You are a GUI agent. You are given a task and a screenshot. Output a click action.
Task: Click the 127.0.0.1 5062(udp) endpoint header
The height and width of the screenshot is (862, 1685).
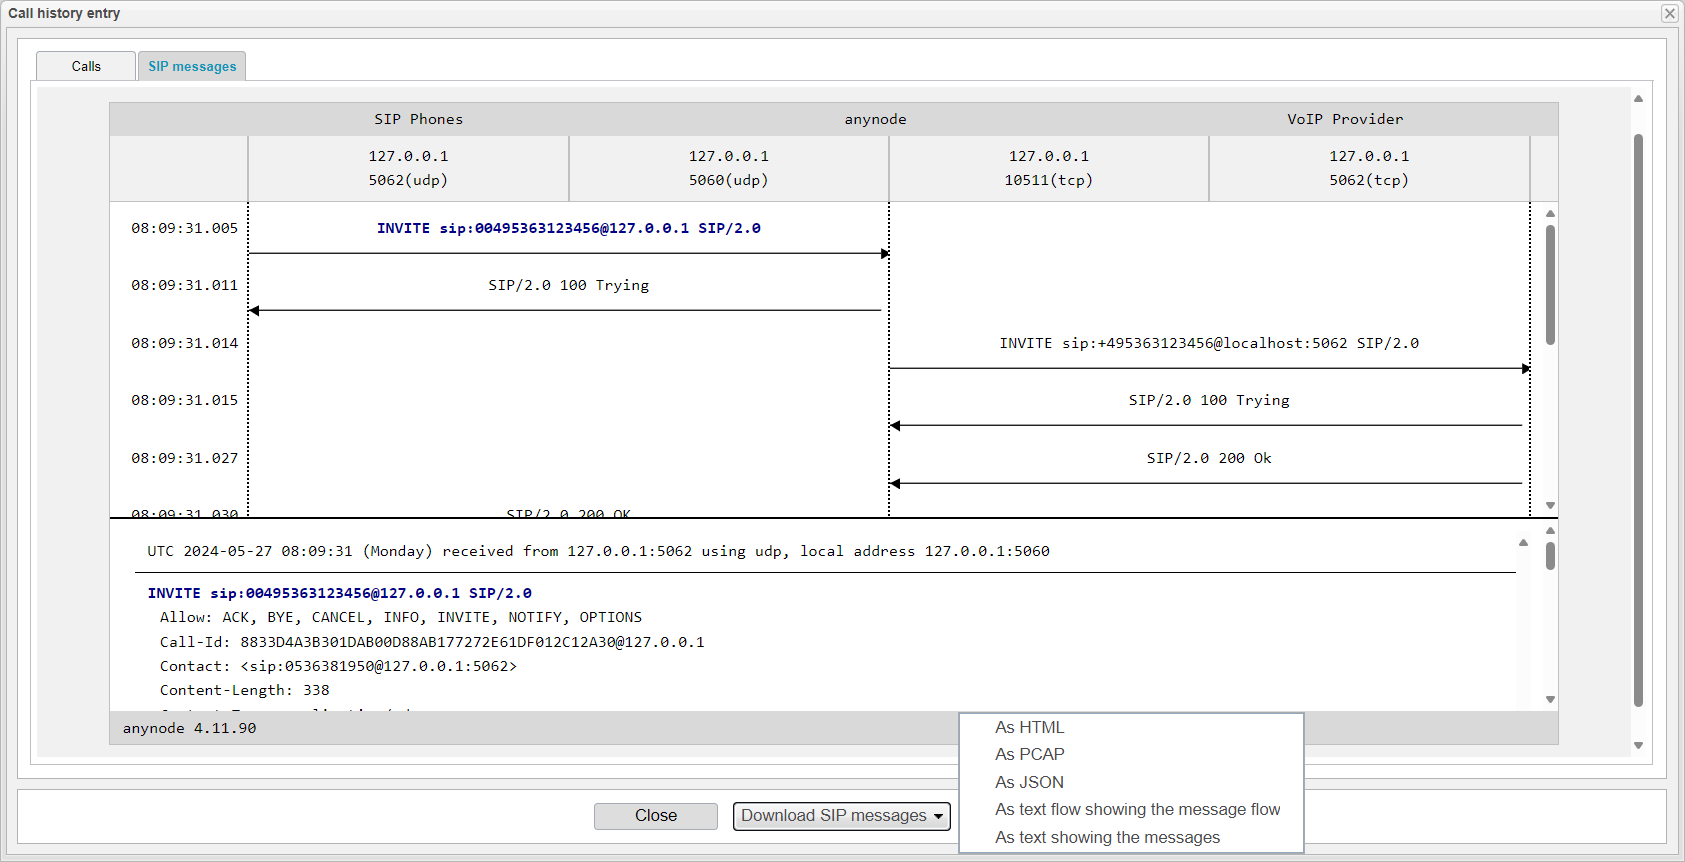pos(408,168)
